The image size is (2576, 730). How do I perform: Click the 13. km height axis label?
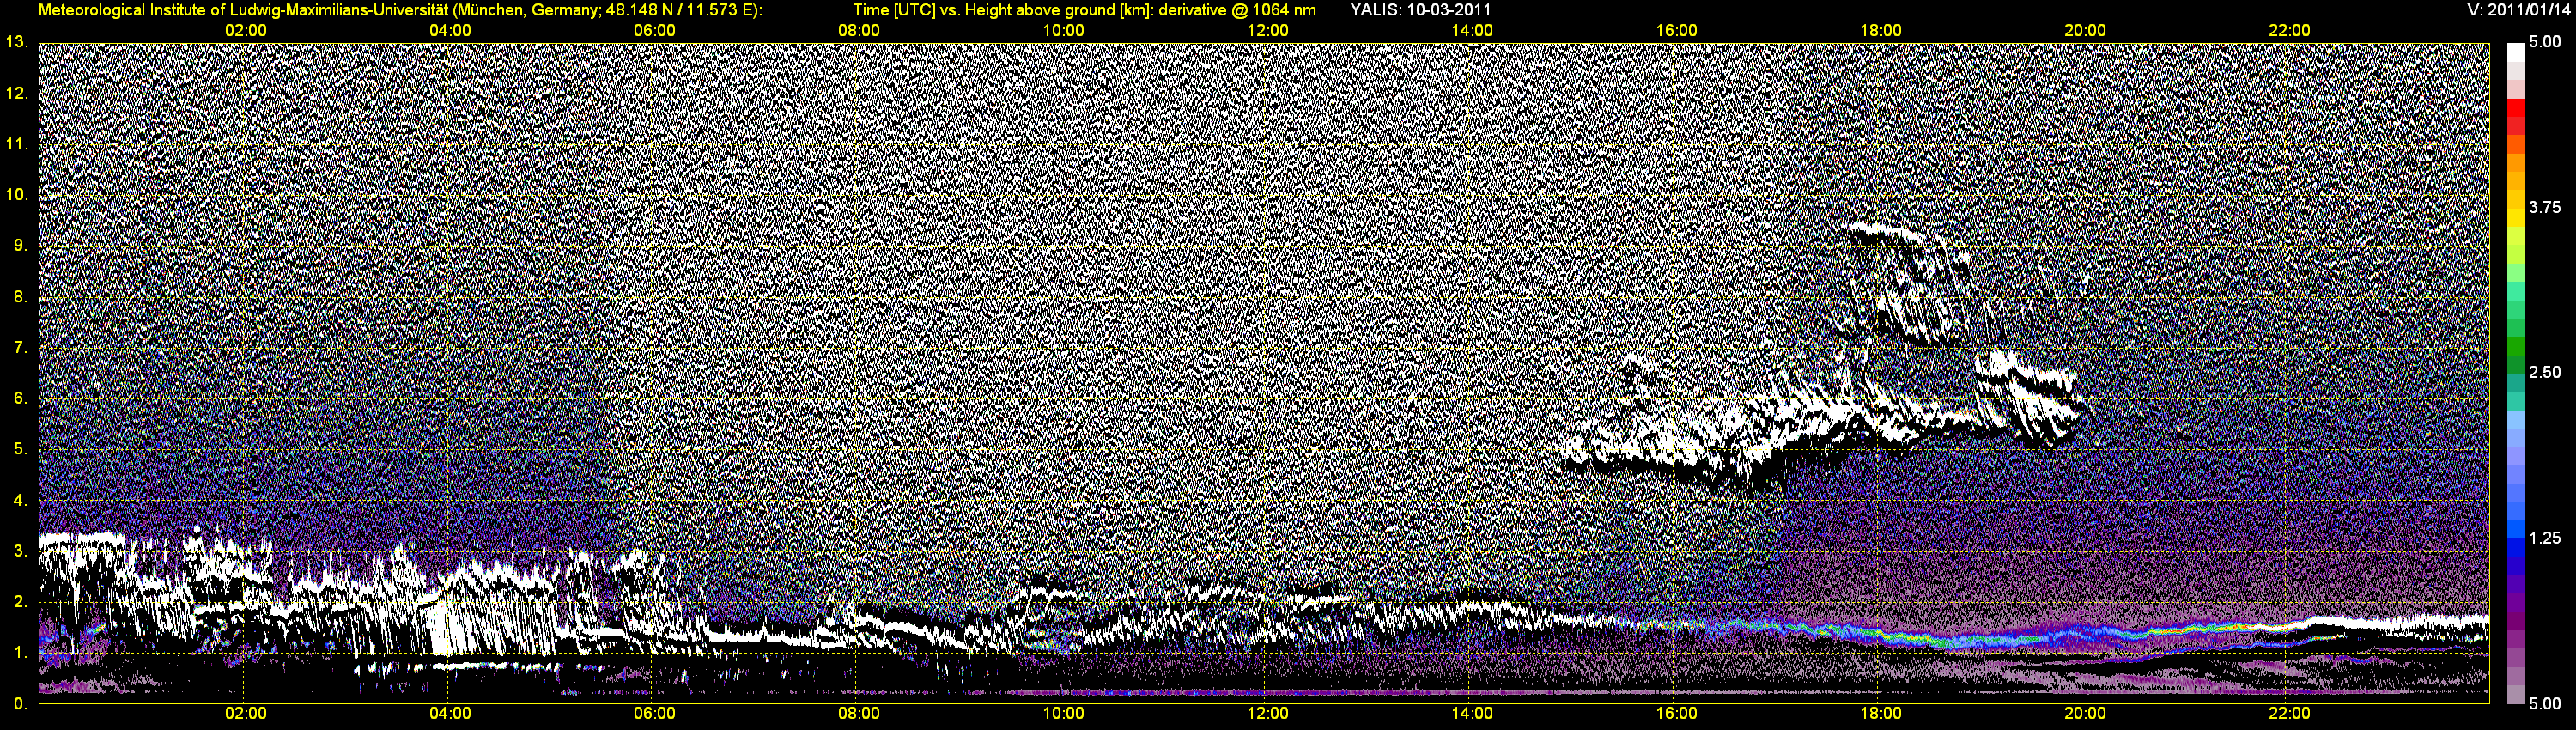coord(16,42)
